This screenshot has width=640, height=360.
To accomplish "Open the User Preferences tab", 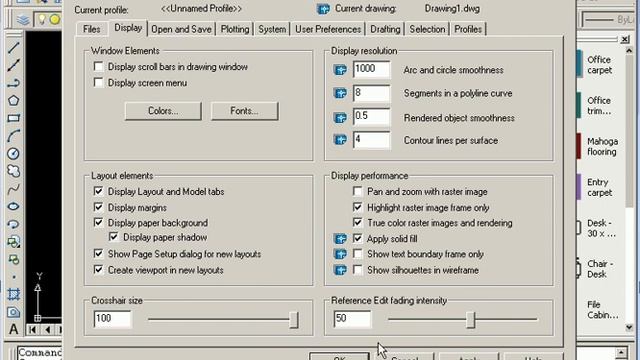I will tap(328, 29).
